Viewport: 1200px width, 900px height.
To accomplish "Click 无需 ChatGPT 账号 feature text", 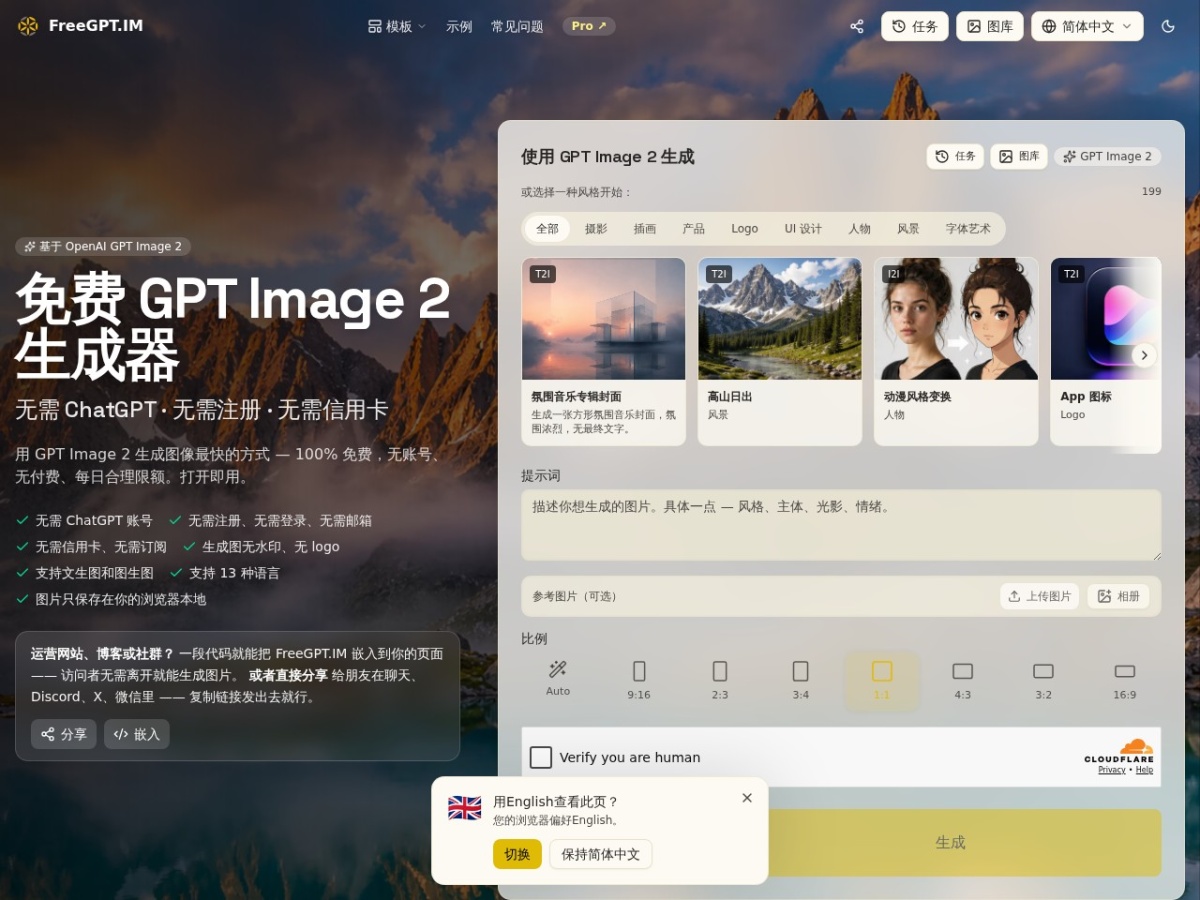I will coord(94,521).
